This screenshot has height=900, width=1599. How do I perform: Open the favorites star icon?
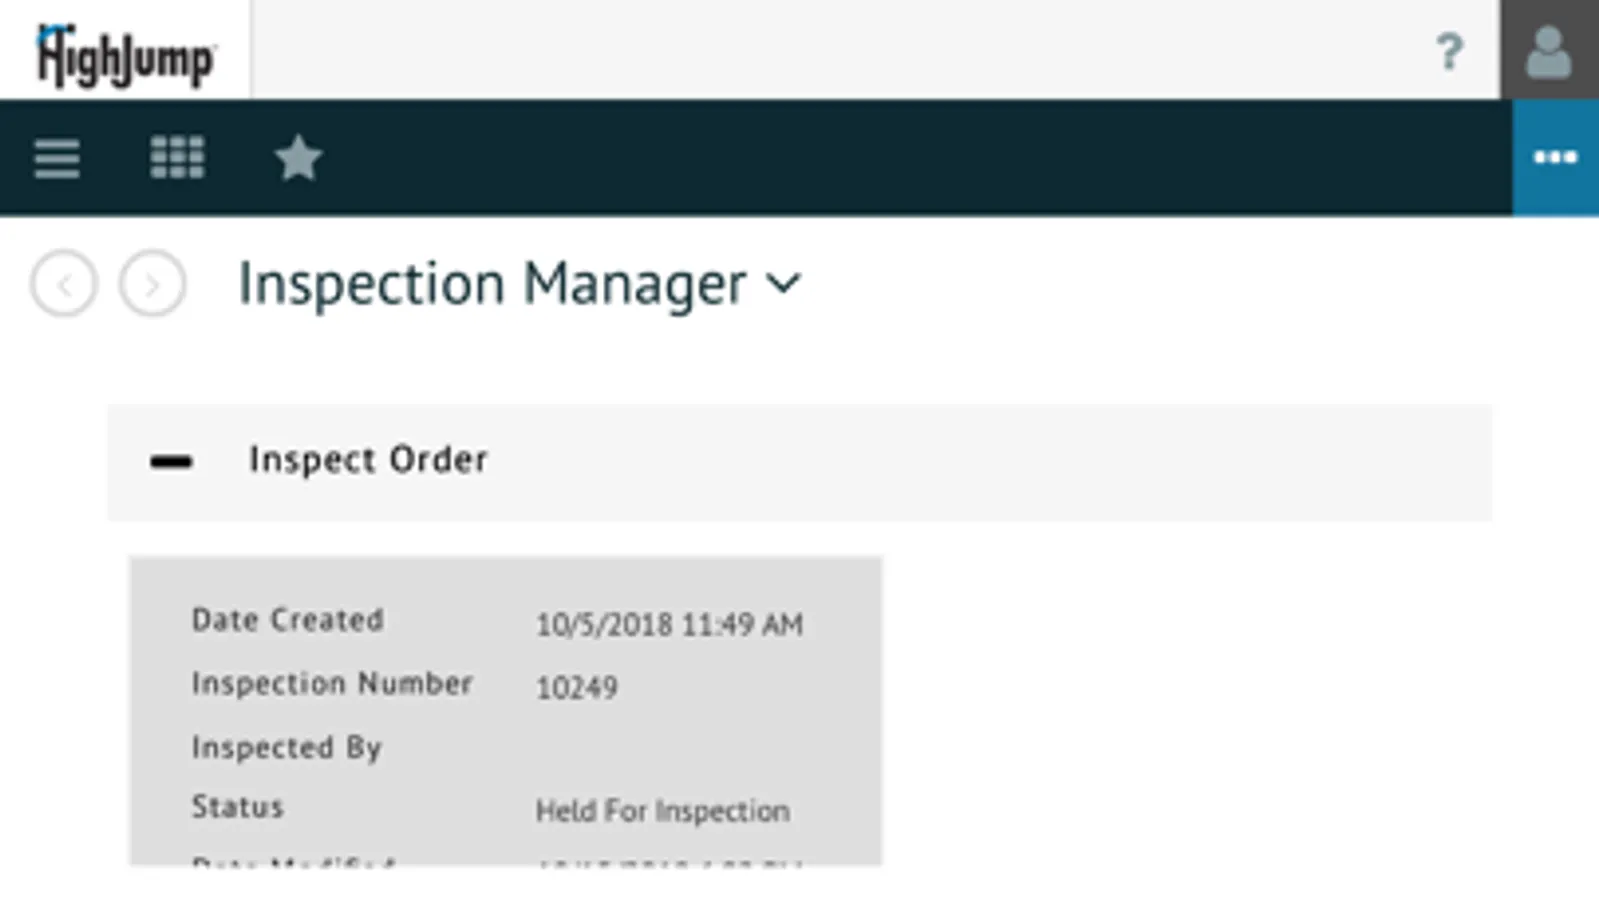(x=298, y=158)
